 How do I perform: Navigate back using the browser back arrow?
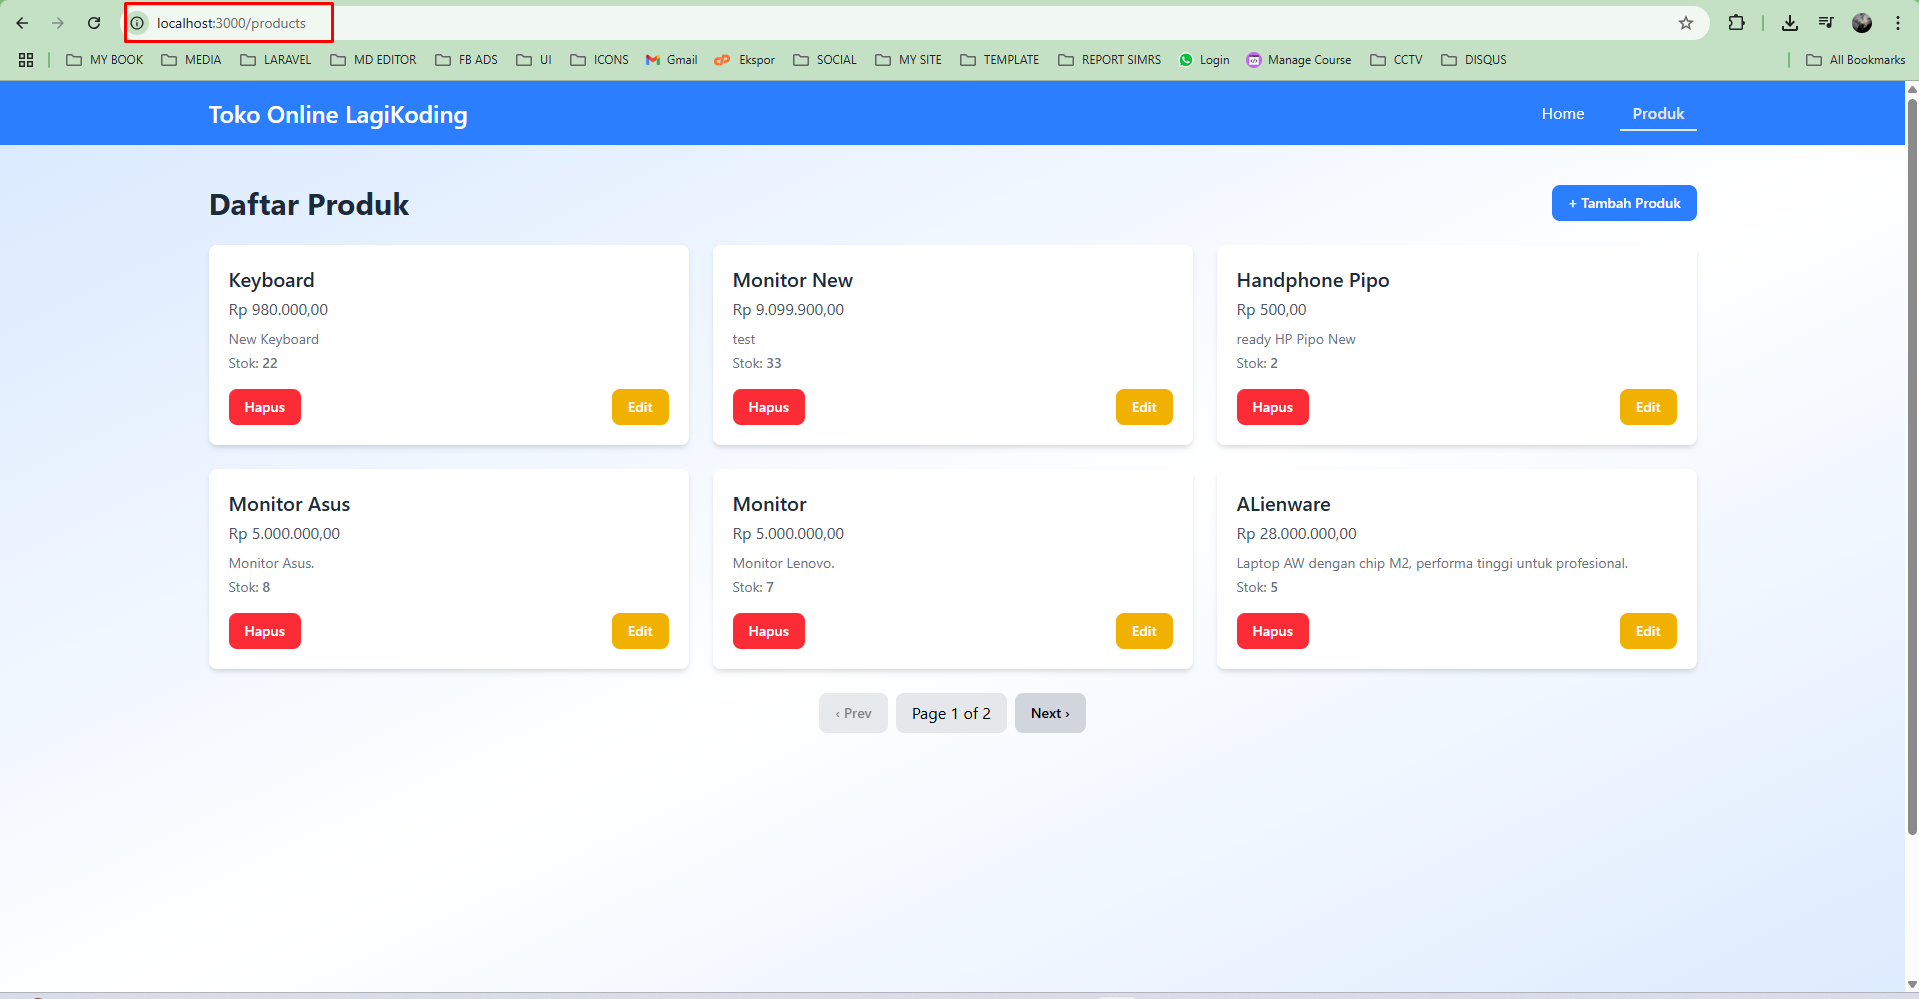click(23, 22)
